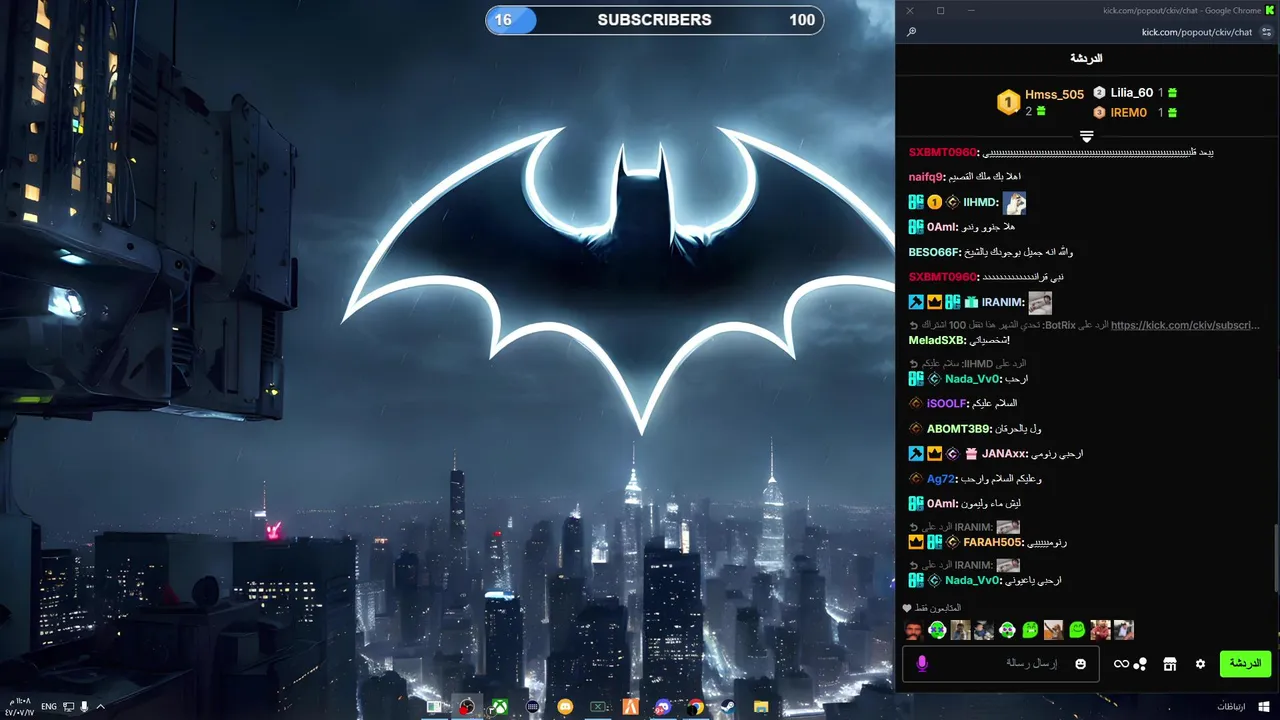Open Xbox app from the taskbar

tap(499, 707)
